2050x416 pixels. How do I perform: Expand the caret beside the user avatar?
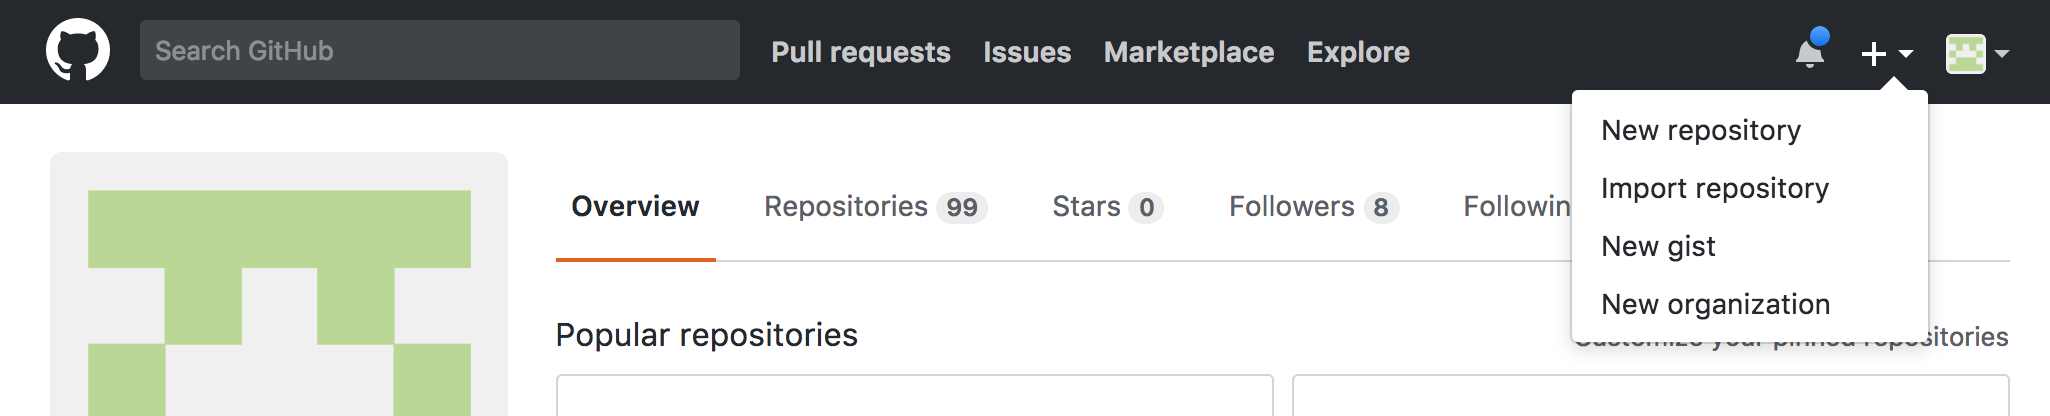click(x=2002, y=54)
